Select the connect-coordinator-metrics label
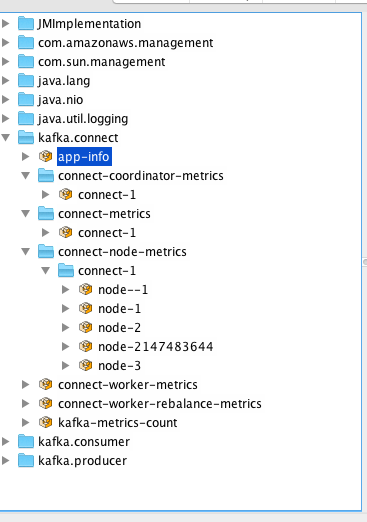This screenshot has height=522, width=367. click(x=141, y=176)
